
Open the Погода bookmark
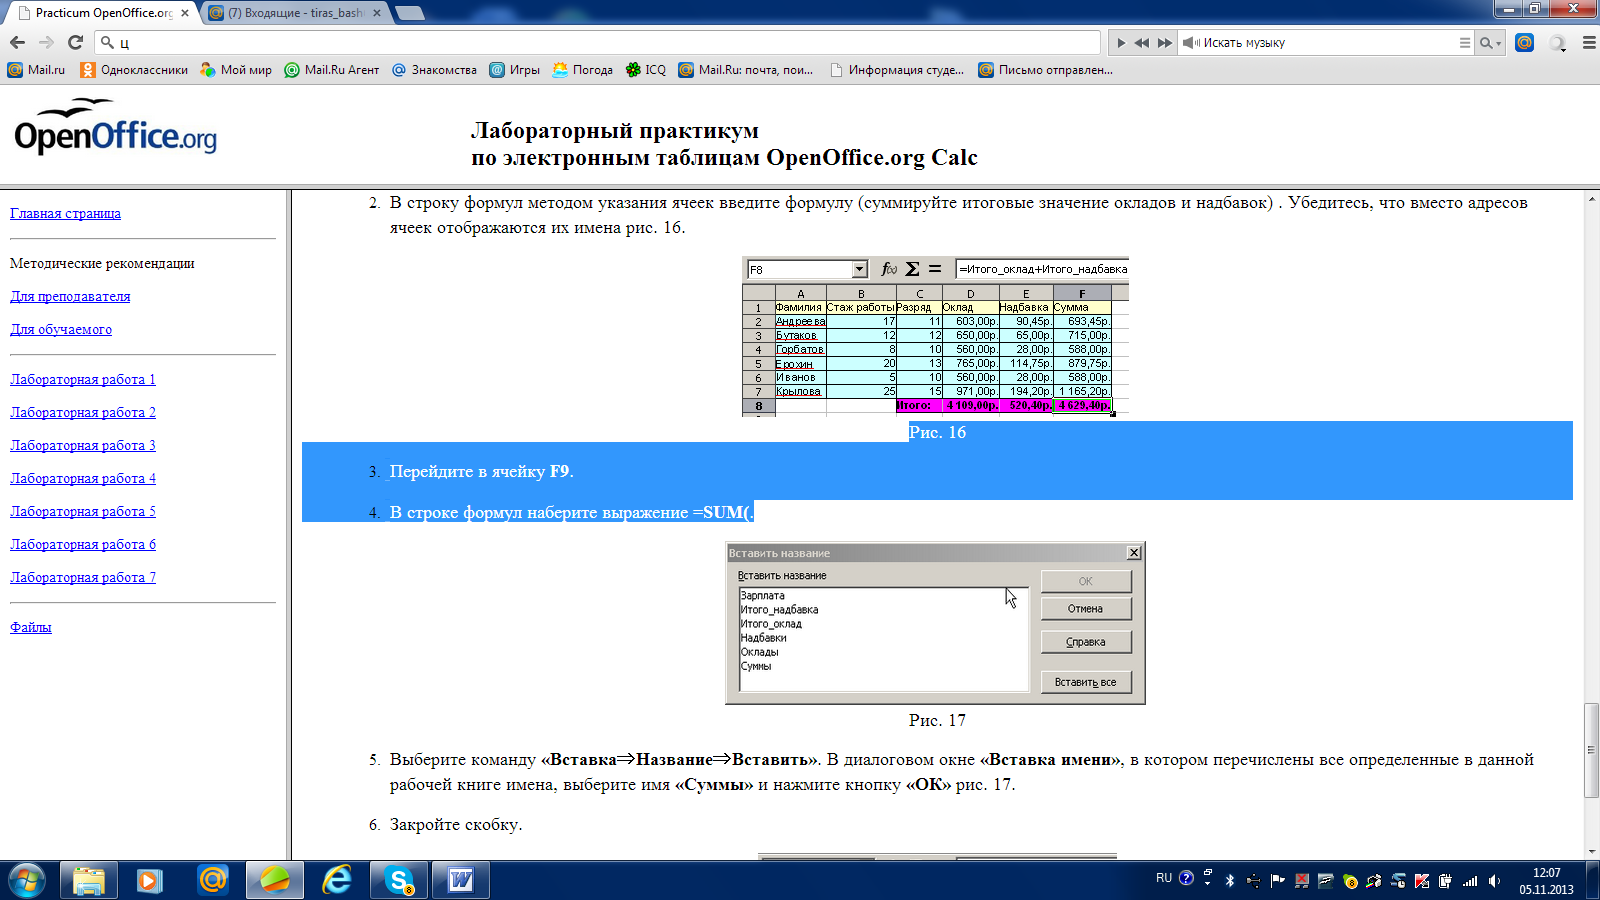click(x=582, y=70)
